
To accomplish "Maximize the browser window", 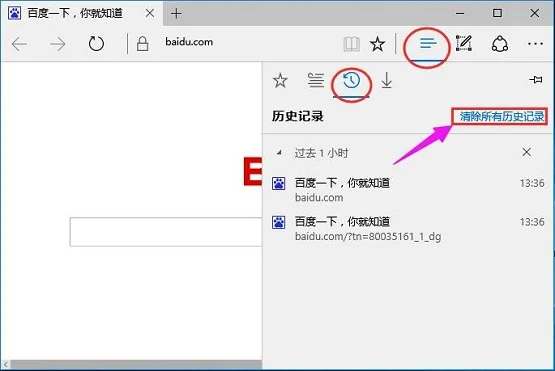I will pyautogui.click(x=497, y=13).
